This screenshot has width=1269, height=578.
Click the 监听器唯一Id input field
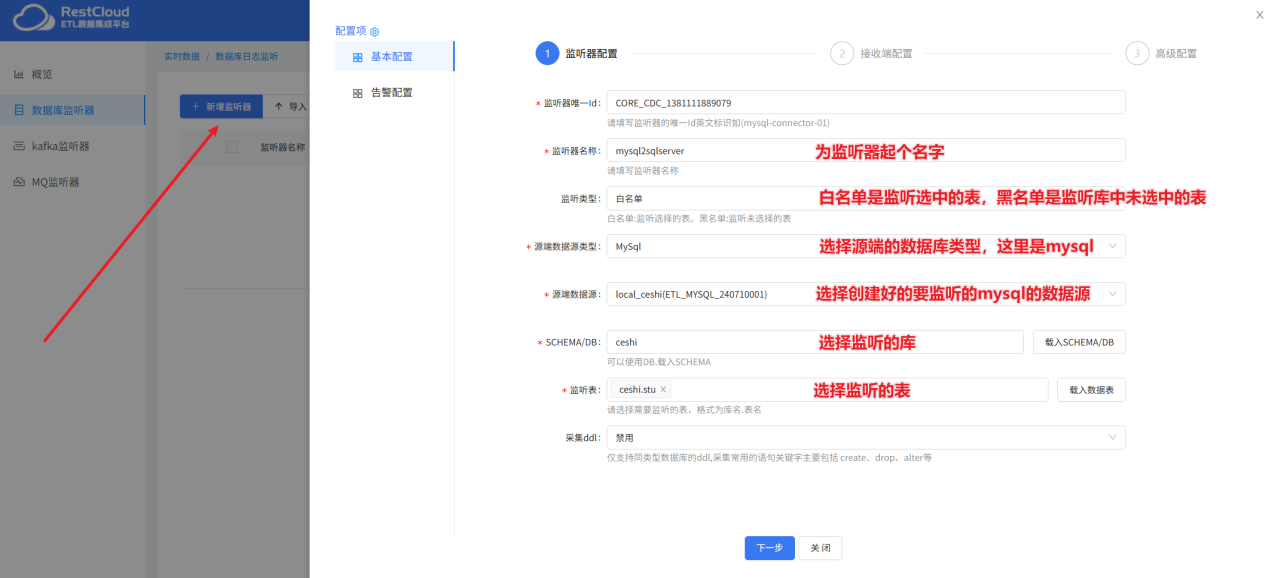pyautogui.click(x=866, y=102)
